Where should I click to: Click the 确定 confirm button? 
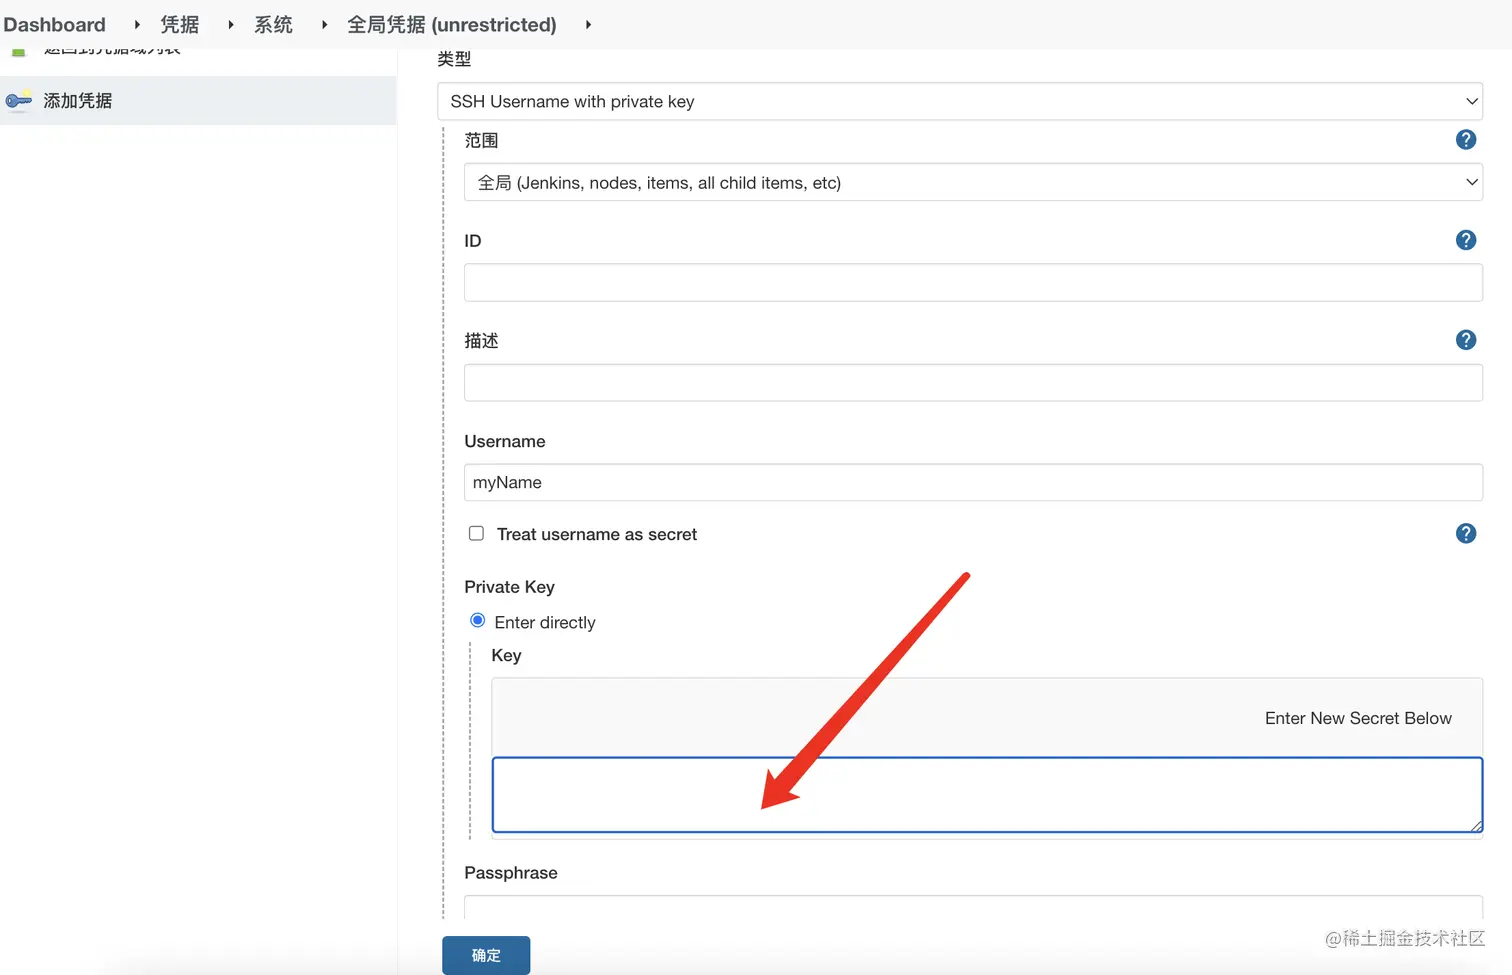(x=486, y=955)
